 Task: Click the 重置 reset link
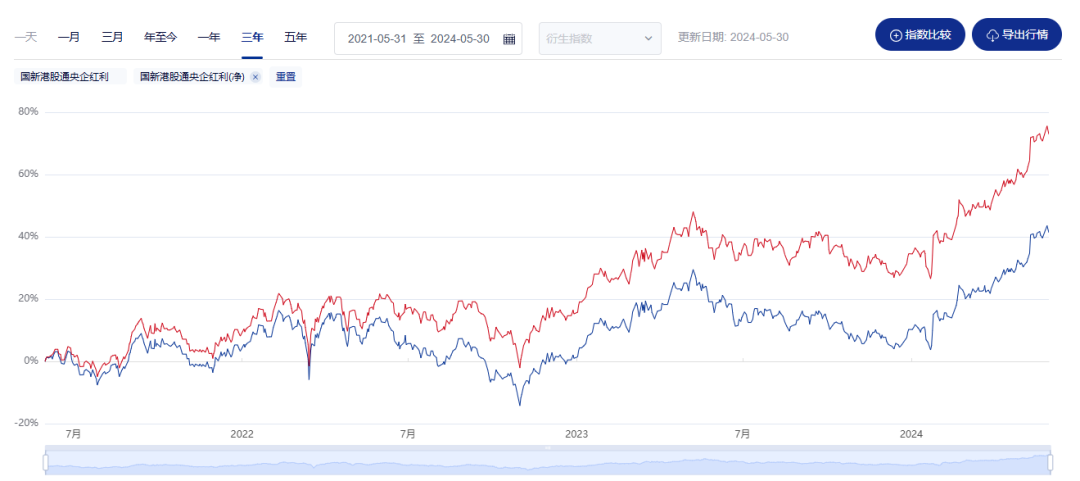tap(285, 77)
